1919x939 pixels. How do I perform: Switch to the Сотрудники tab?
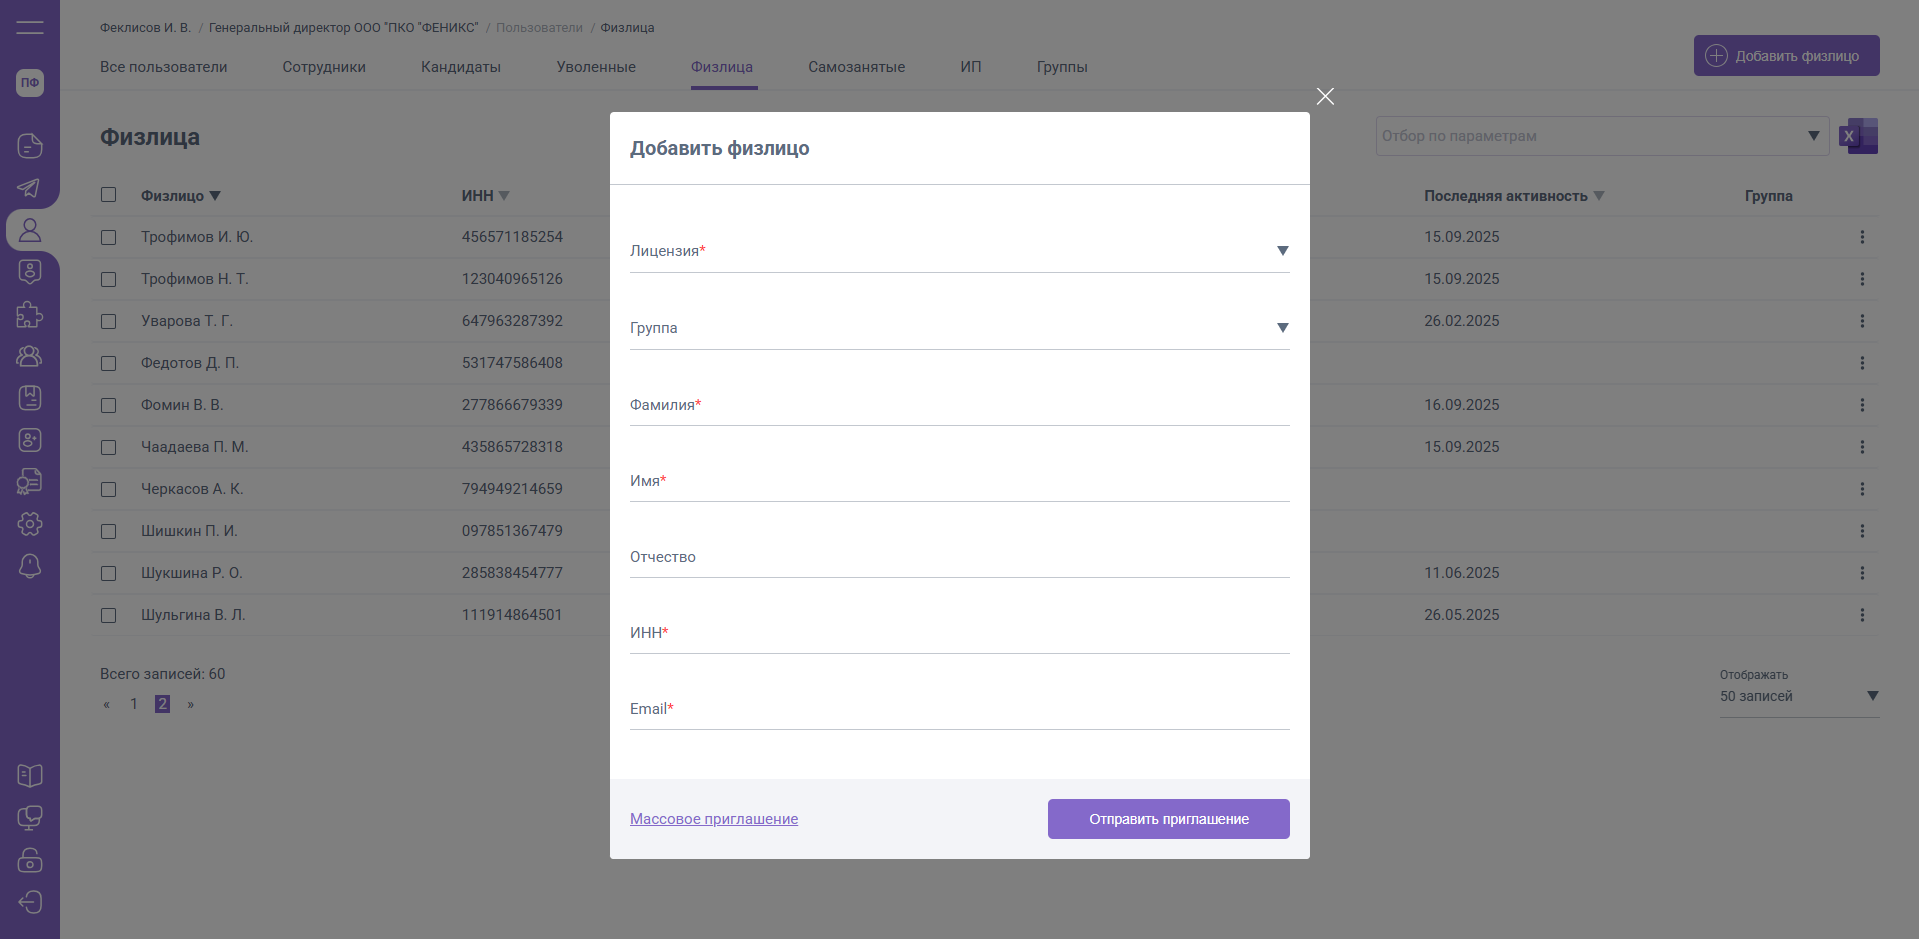[324, 67]
